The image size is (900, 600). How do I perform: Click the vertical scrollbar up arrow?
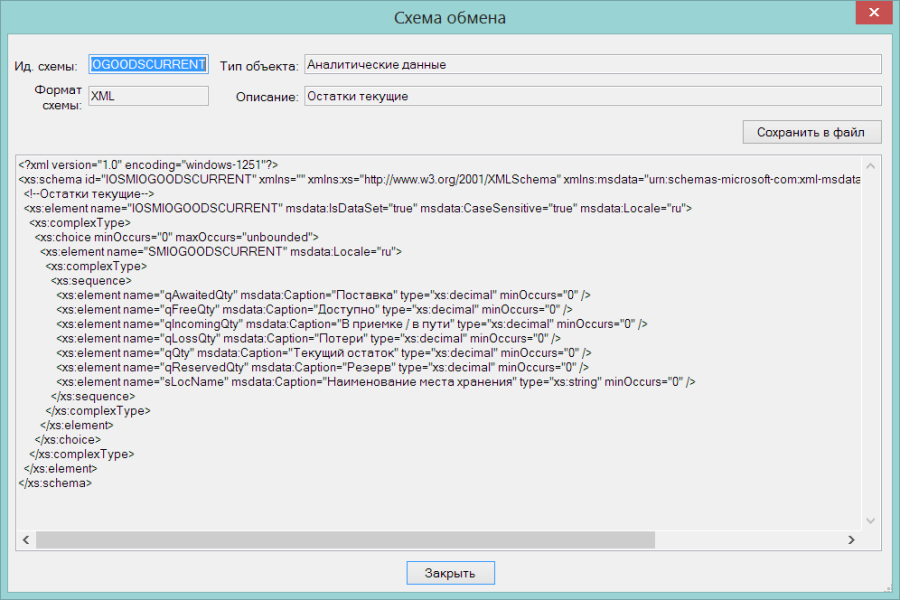(871, 167)
